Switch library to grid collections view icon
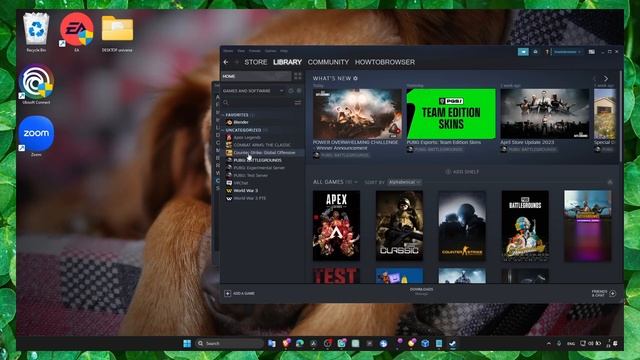The image size is (640, 360). pyautogui.click(x=298, y=76)
